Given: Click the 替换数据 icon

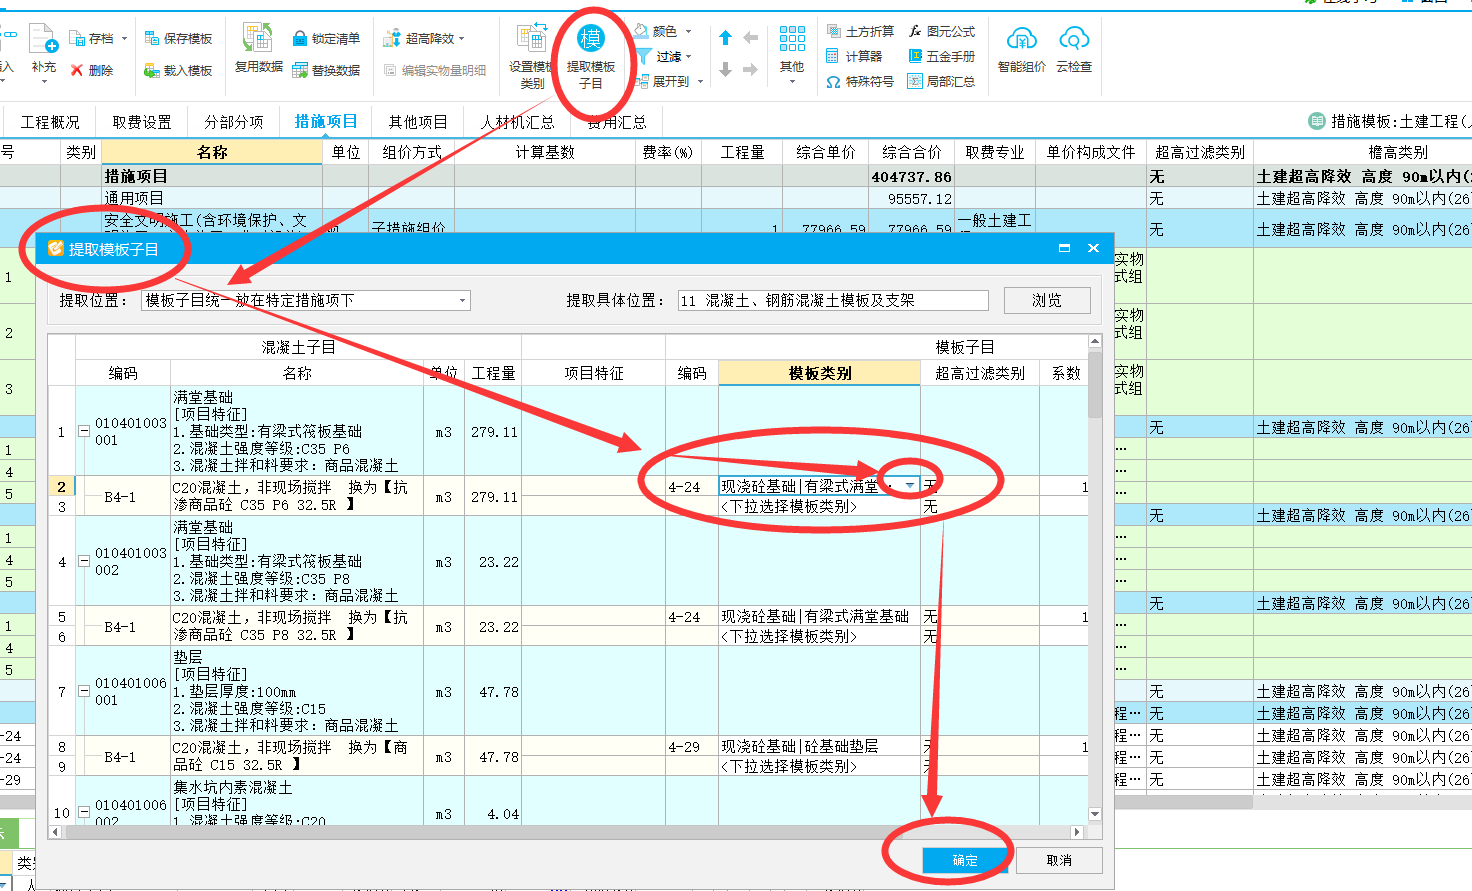Looking at the screenshot, I should (x=300, y=70).
